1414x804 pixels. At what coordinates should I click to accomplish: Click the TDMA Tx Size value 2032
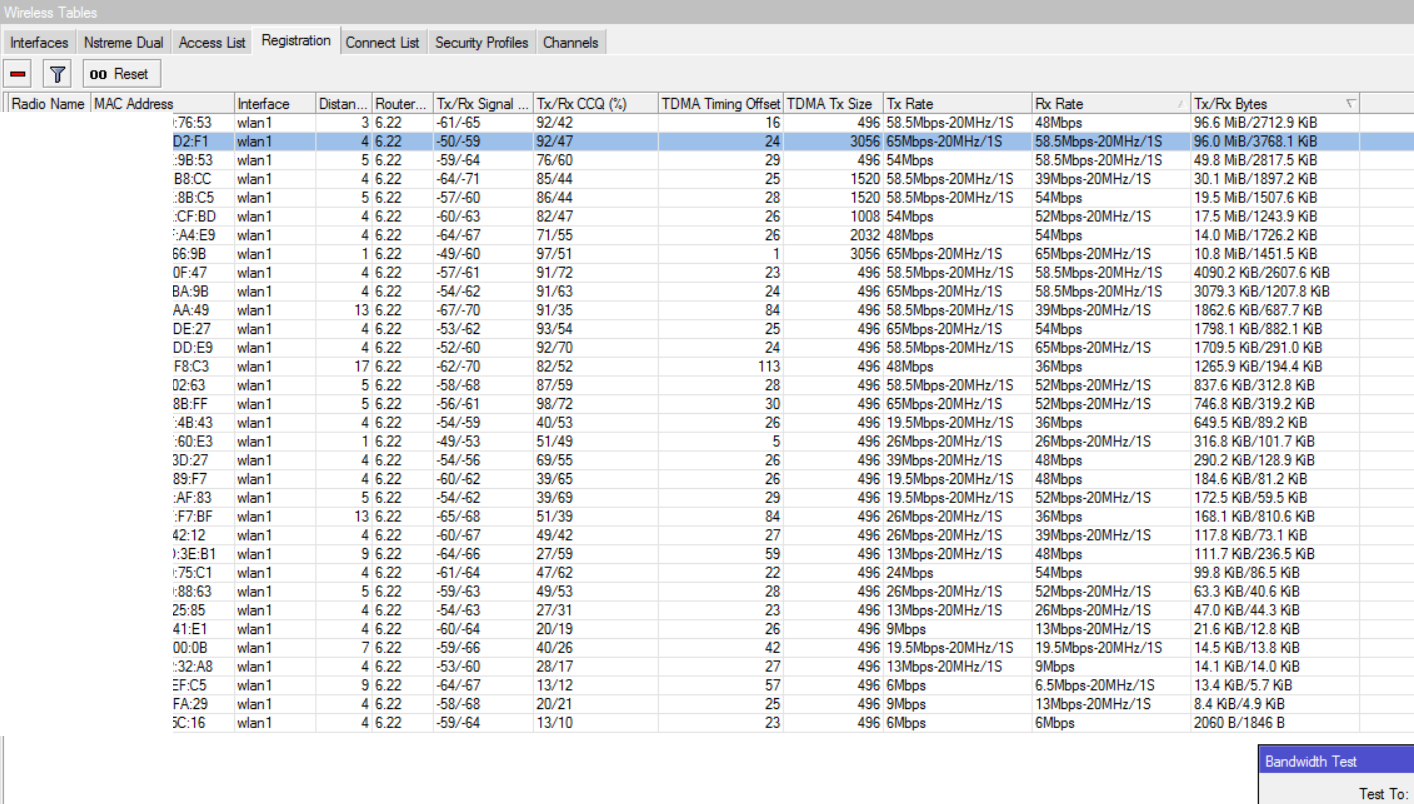tap(866, 235)
